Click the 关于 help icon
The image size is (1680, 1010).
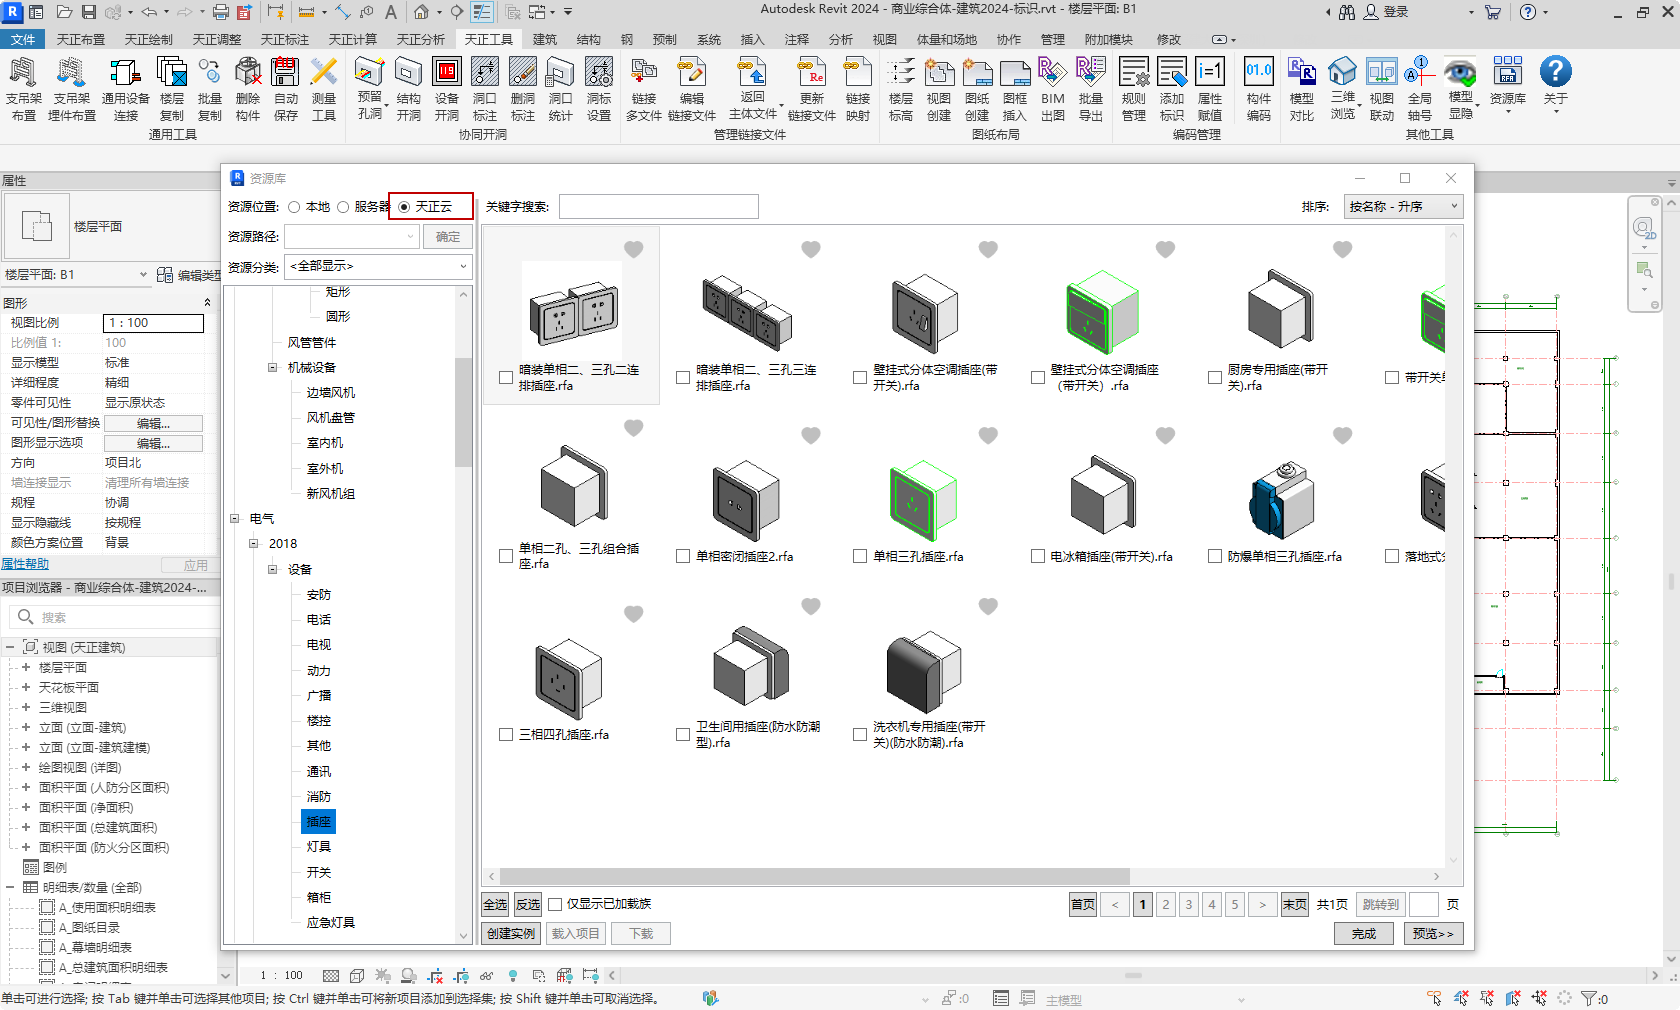(1555, 85)
